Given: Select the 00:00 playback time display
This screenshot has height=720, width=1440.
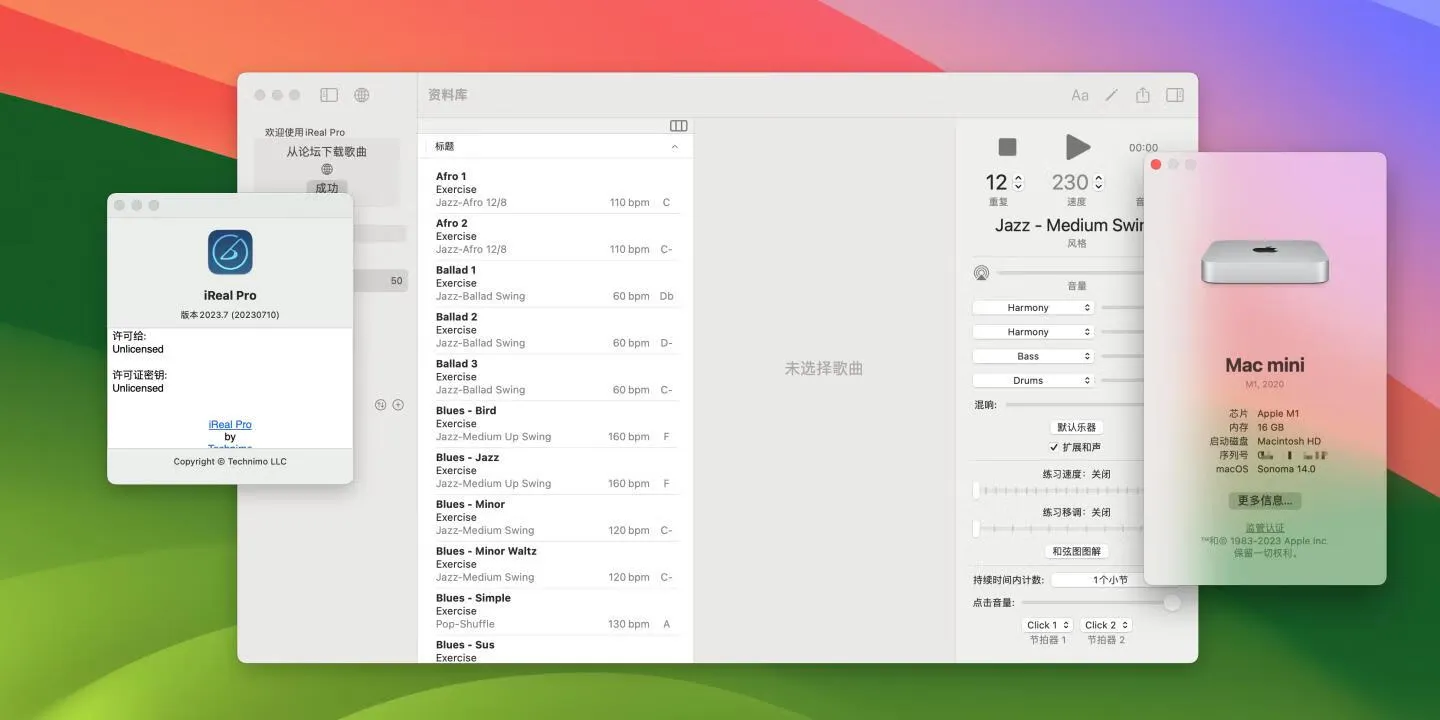Looking at the screenshot, I should pyautogui.click(x=1142, y=147).
